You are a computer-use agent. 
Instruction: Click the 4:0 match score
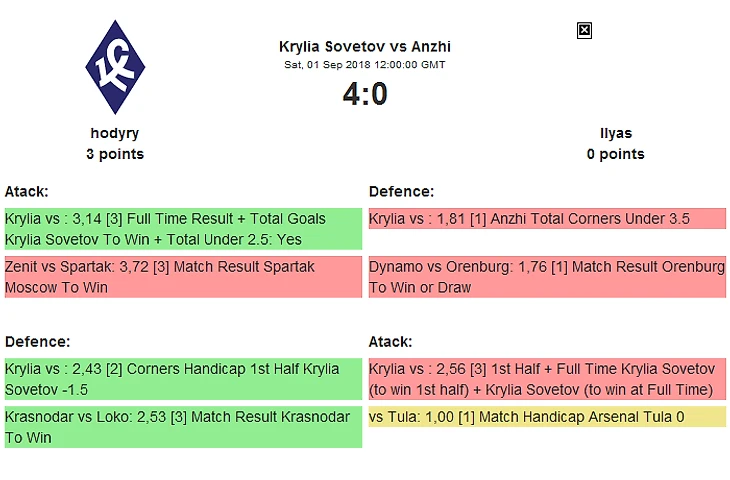[365, 94]
